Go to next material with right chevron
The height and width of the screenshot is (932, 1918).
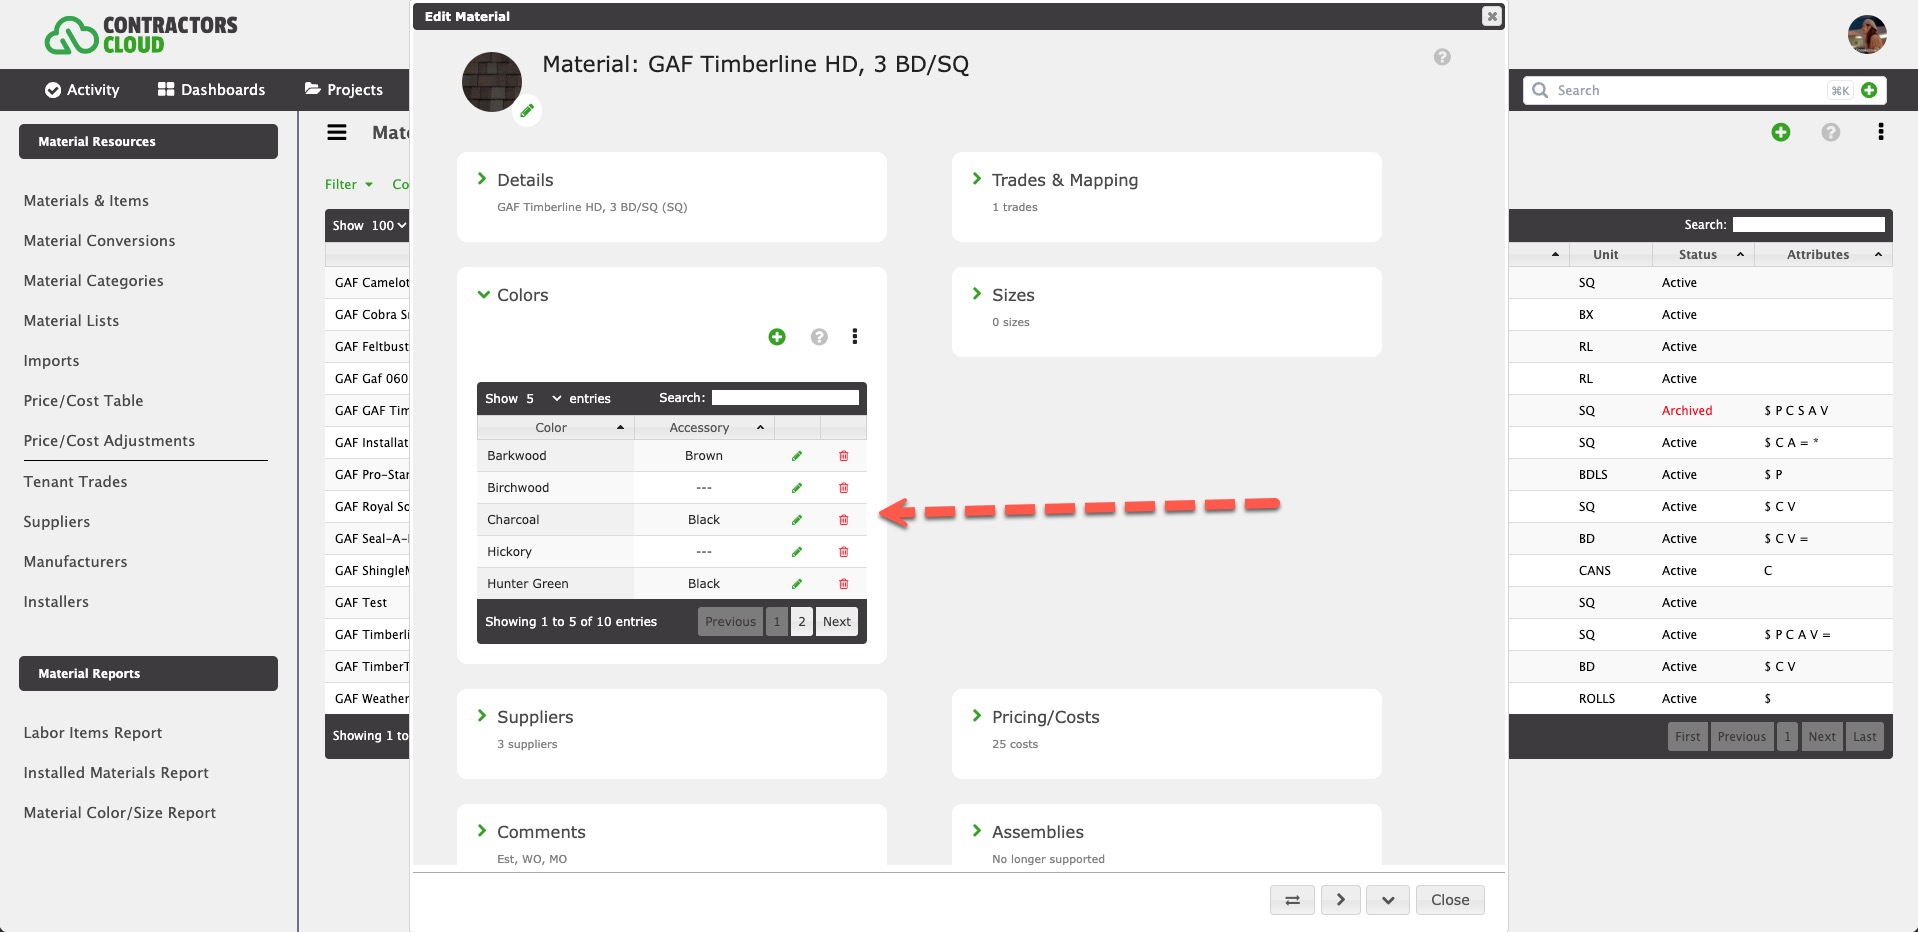1341,900
